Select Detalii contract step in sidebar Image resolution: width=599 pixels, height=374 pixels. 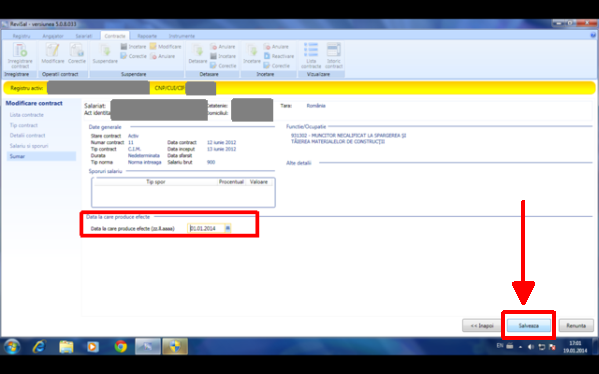click(28, 136)
